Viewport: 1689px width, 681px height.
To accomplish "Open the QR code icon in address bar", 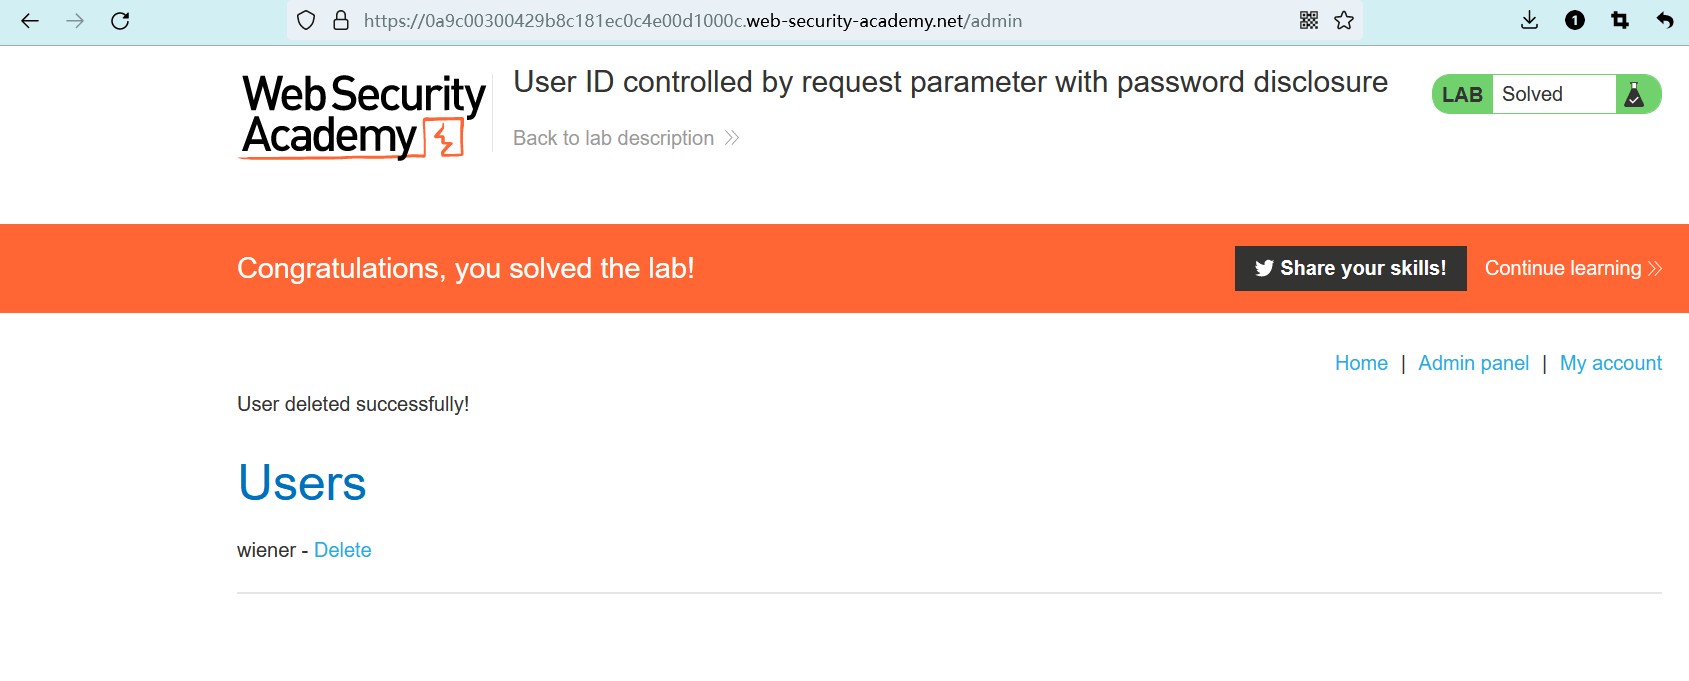I will pyautogui.click(x=1309, y=20).
